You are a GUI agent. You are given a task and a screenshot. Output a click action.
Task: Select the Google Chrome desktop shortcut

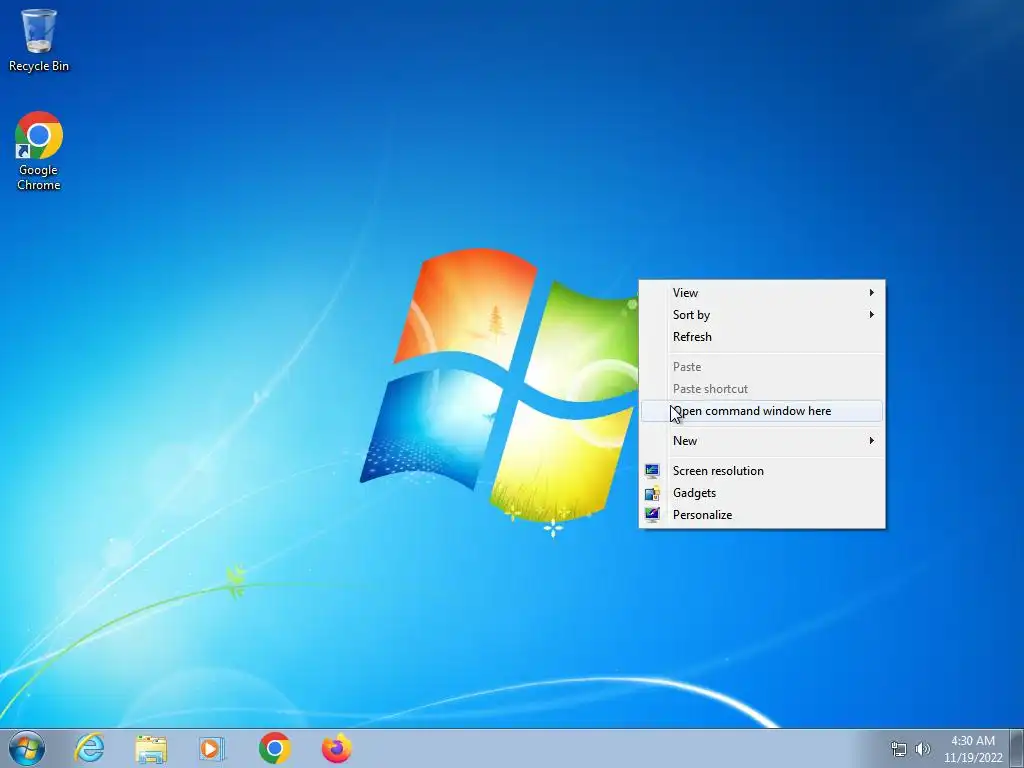pyautogui.click(x=39, y=151)
